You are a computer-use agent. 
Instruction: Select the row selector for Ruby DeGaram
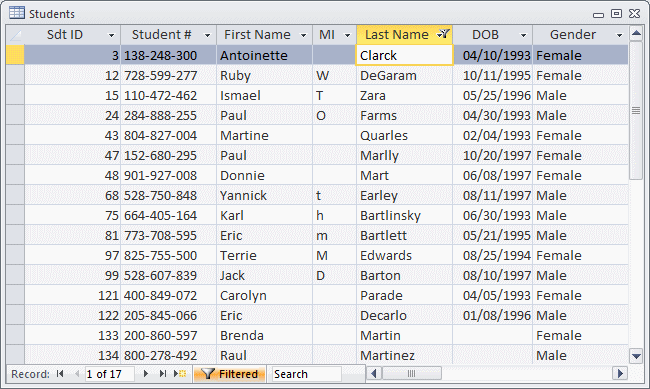[15, 75]
